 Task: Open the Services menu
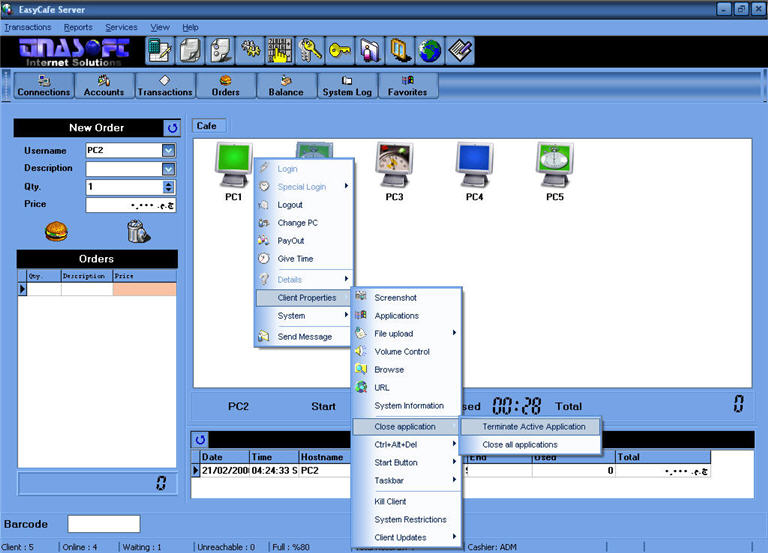(121, 27)
